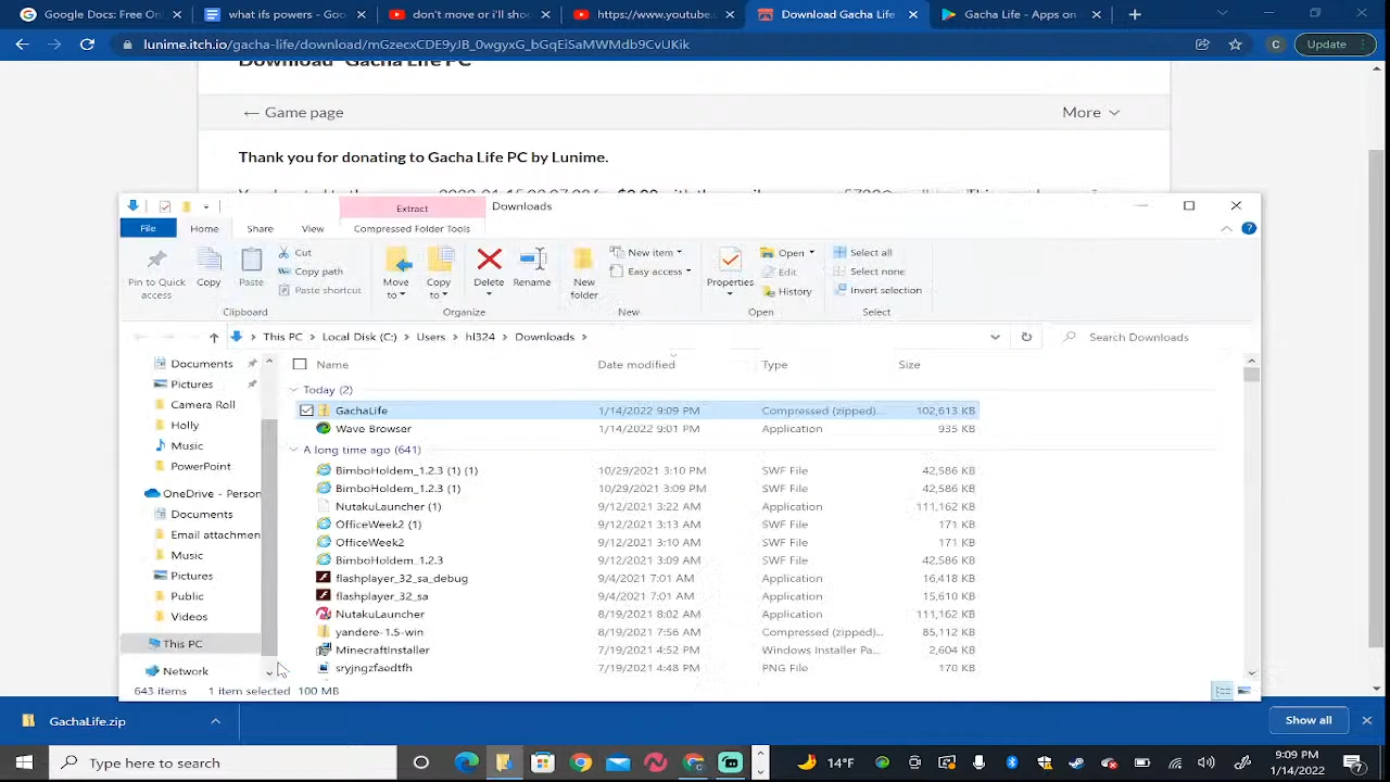Viewport: 1390px width, 782px height.
Task: Click the Explorer help question icon
Action: point(1248,228)
